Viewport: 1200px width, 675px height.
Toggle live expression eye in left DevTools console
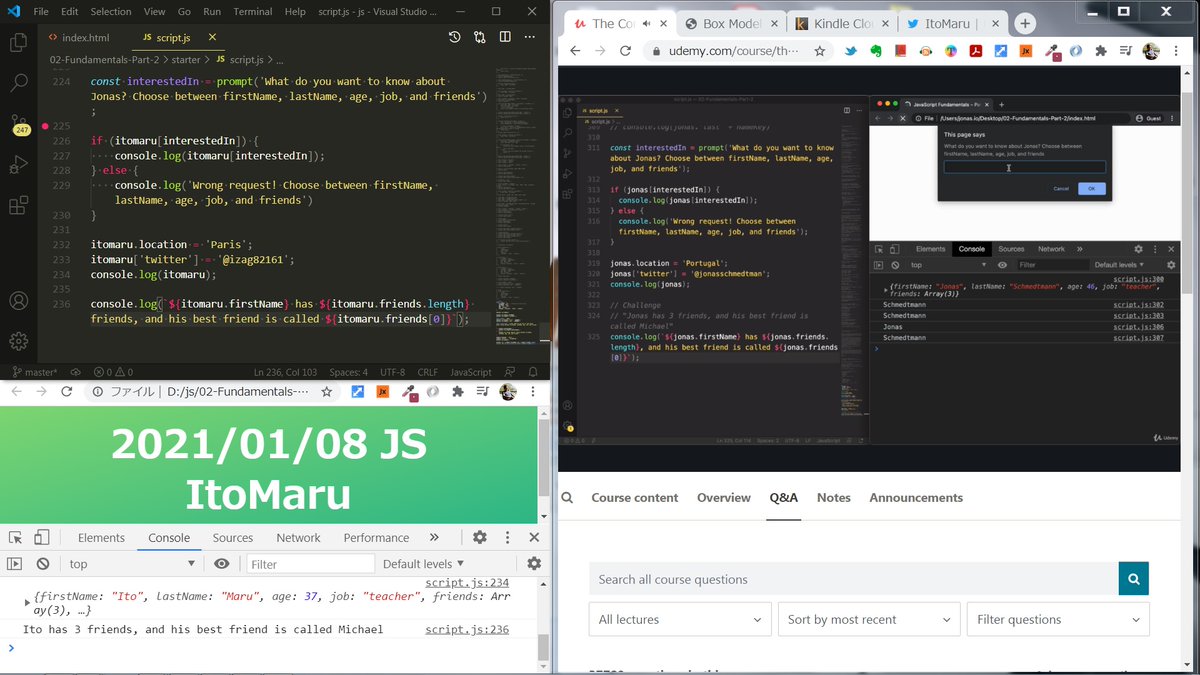pyautogui.click(x=222, y=564)
